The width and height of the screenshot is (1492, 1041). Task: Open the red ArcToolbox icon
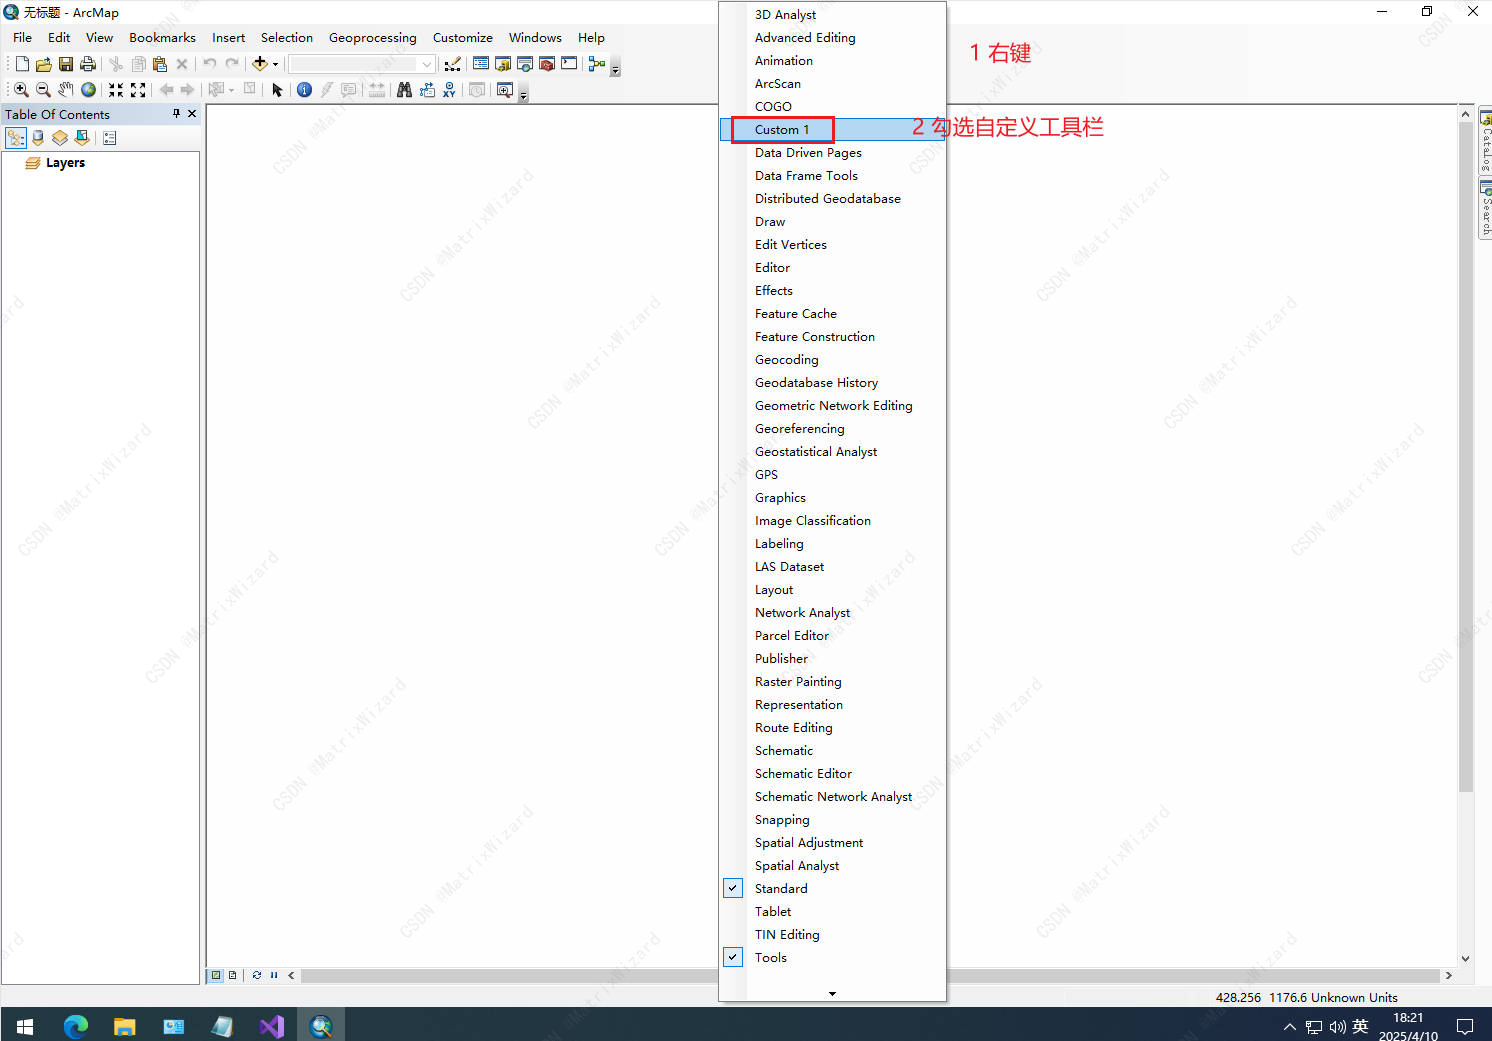click(x=547, y=64)
